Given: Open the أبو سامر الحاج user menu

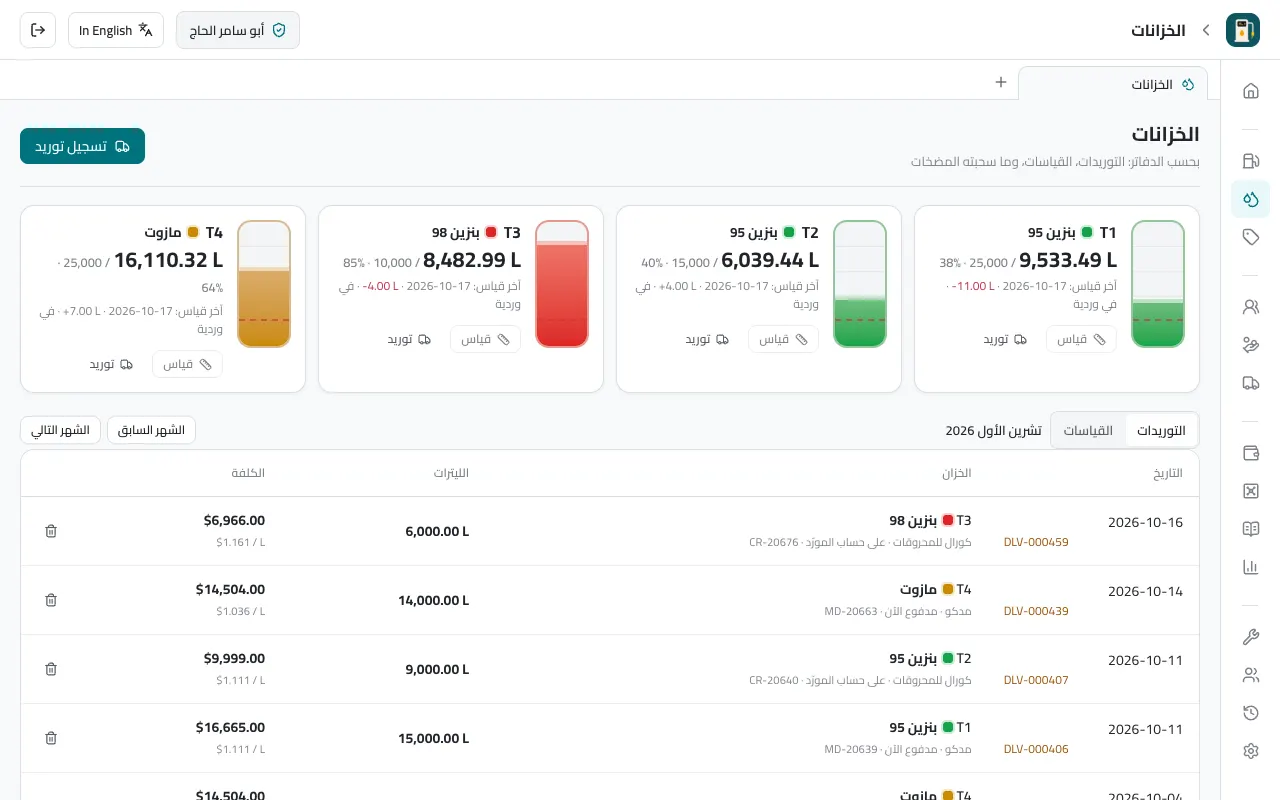Looking at the screenshot, I should (x=238, y=30).
